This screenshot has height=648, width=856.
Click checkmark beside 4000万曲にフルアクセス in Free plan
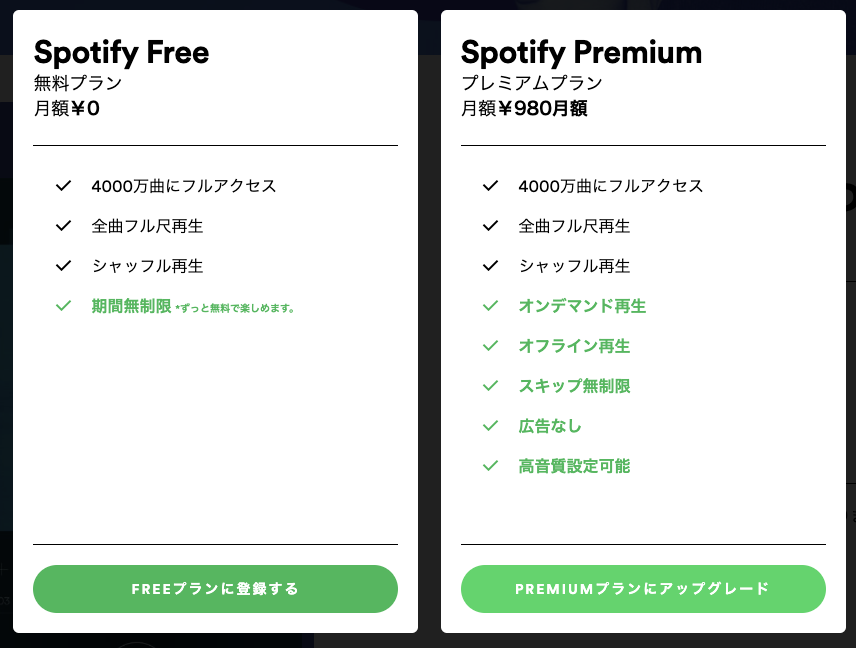pyautogui.click(x=63, y=186)
